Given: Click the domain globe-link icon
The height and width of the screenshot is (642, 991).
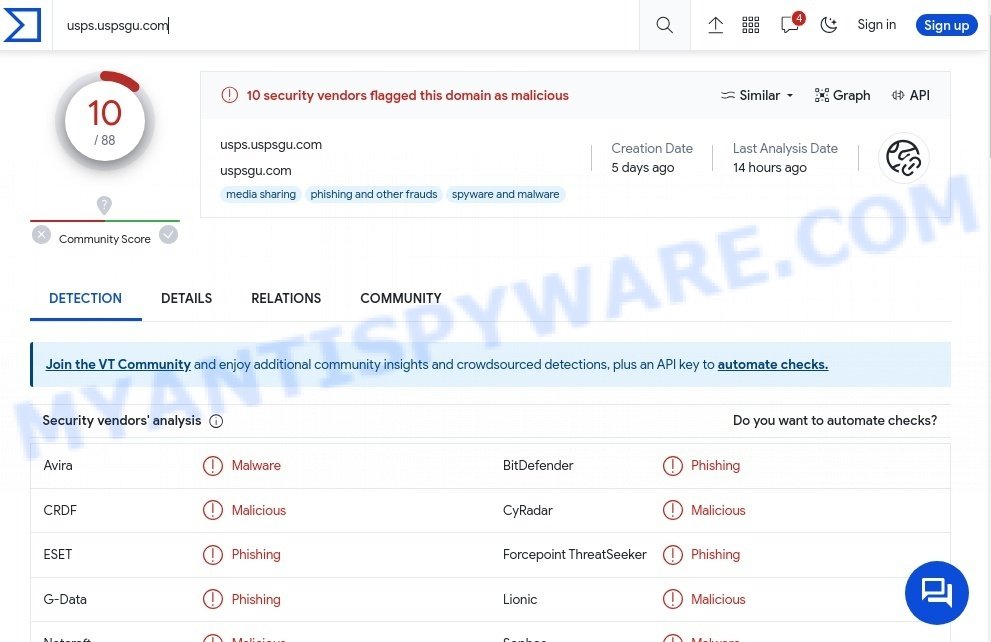Looking at the screenshot, I should [x=904, y=158].
